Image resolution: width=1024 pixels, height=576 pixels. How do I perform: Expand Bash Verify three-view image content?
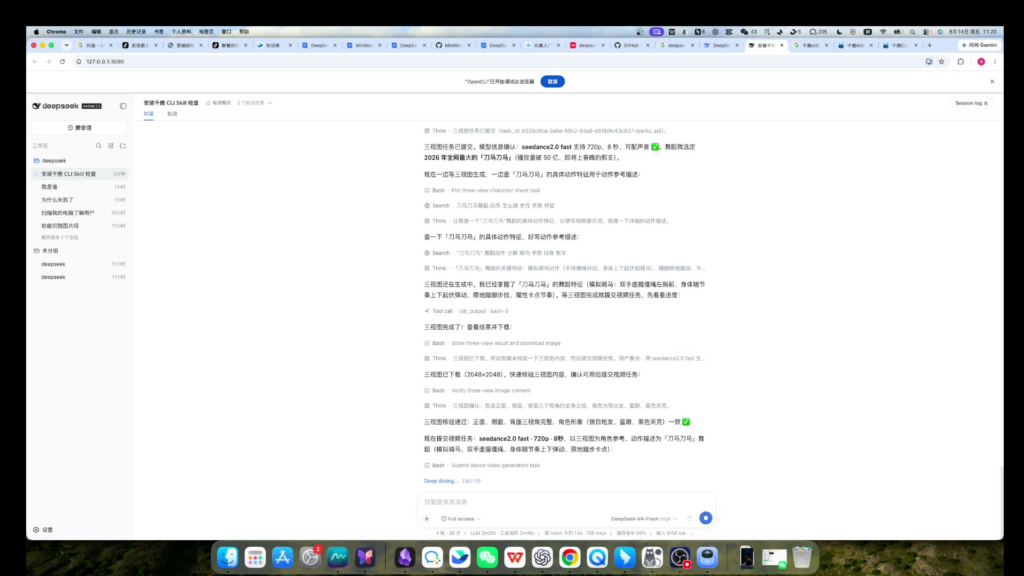pyautogui.click(x=477, y=391)
